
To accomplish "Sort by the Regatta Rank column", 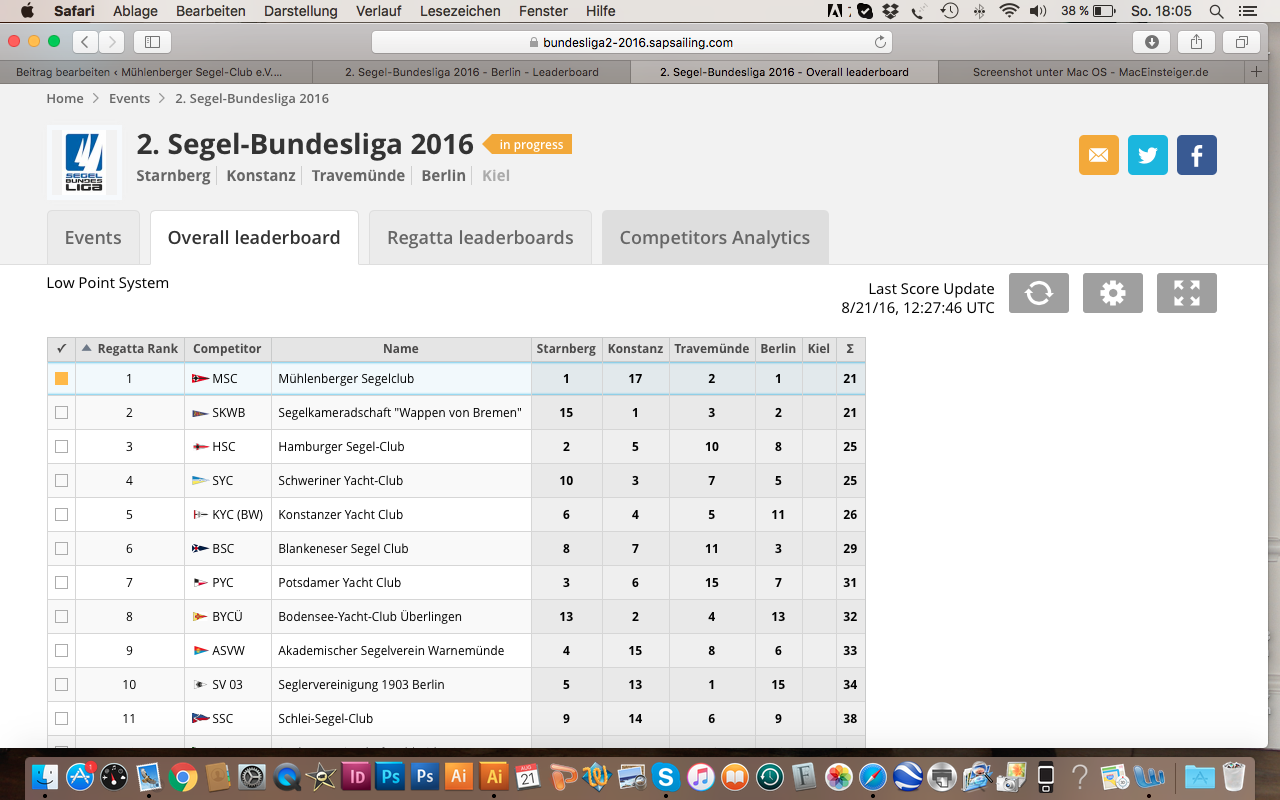I will coord(137,349).
